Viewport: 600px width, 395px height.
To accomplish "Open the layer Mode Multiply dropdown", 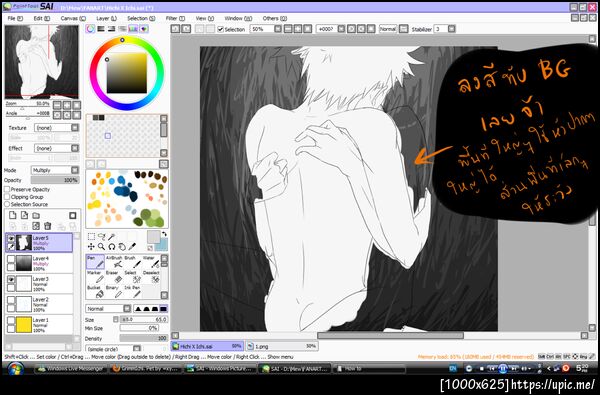I will (x=55, y=170).
